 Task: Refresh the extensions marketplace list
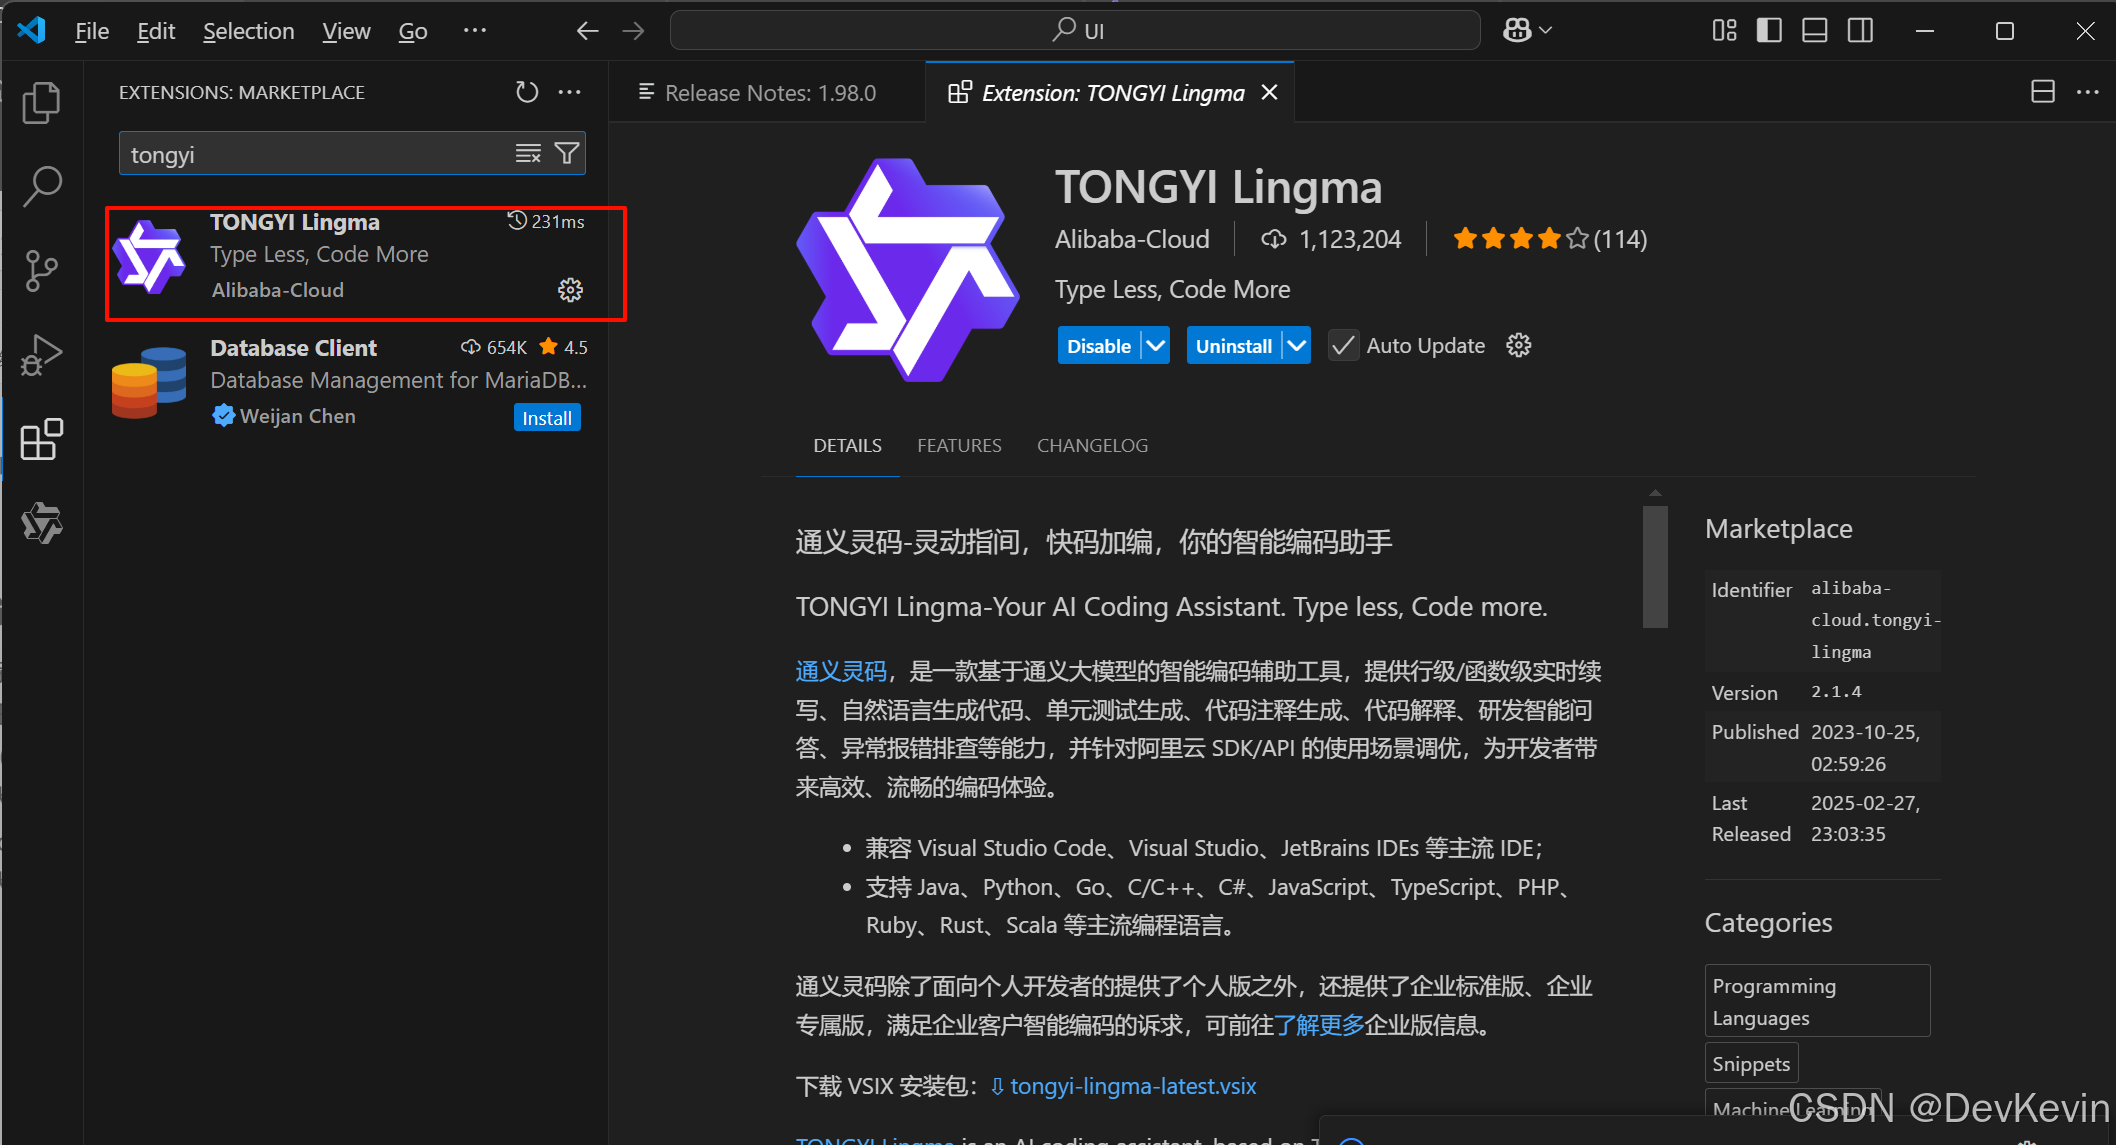(x=527, y=92)
